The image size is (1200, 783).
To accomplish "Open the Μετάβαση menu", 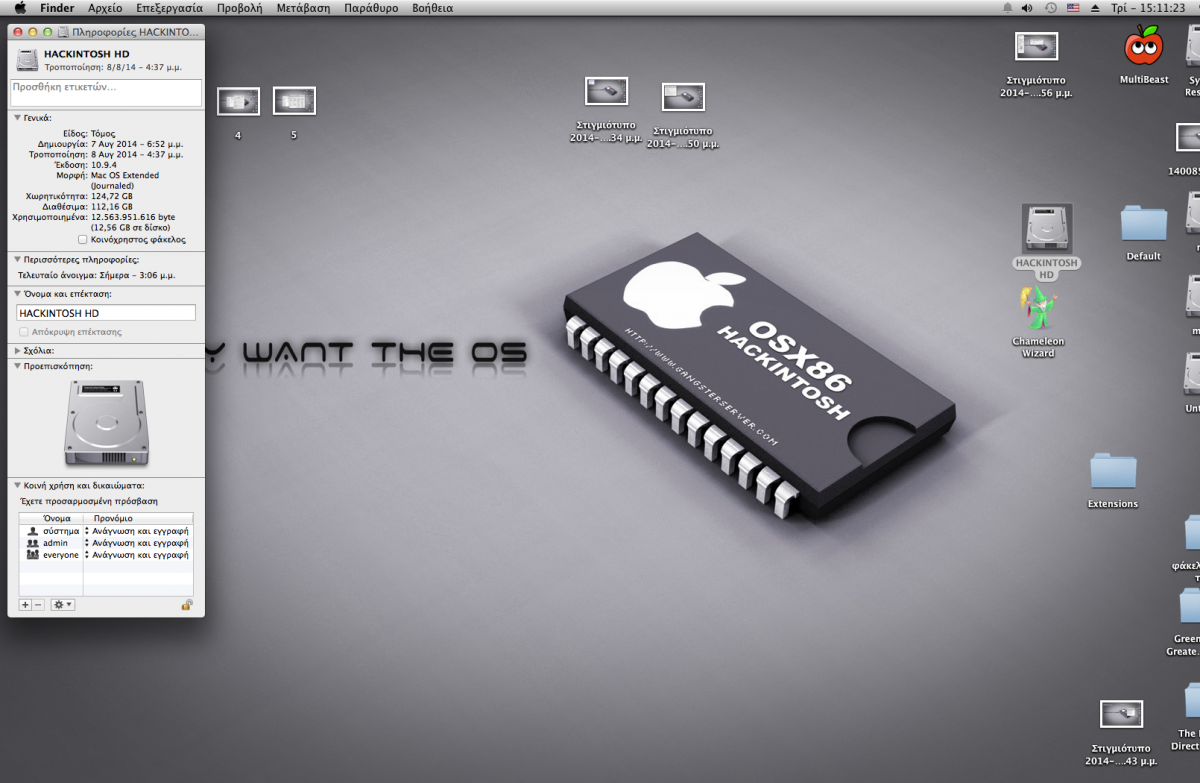I will [303, 7].
